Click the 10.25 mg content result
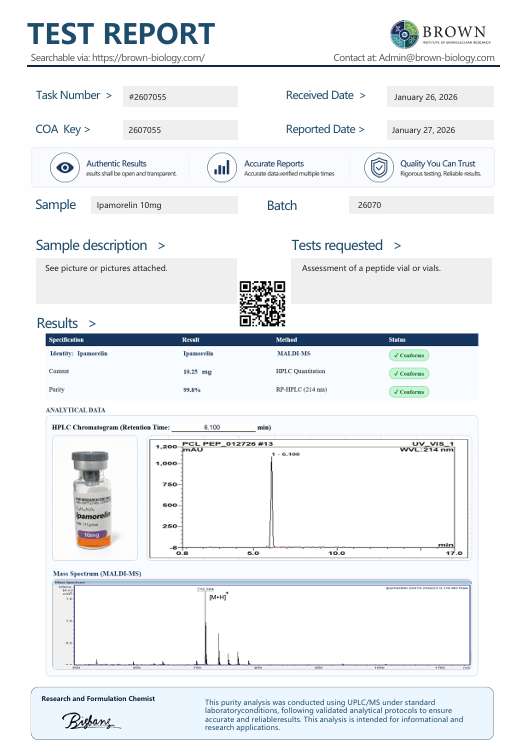 coord(198,372)
